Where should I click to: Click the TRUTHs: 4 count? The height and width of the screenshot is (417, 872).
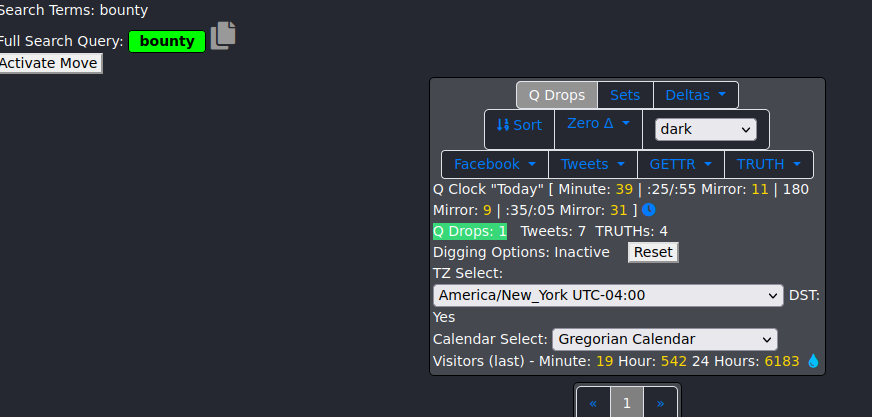point(631,231)
